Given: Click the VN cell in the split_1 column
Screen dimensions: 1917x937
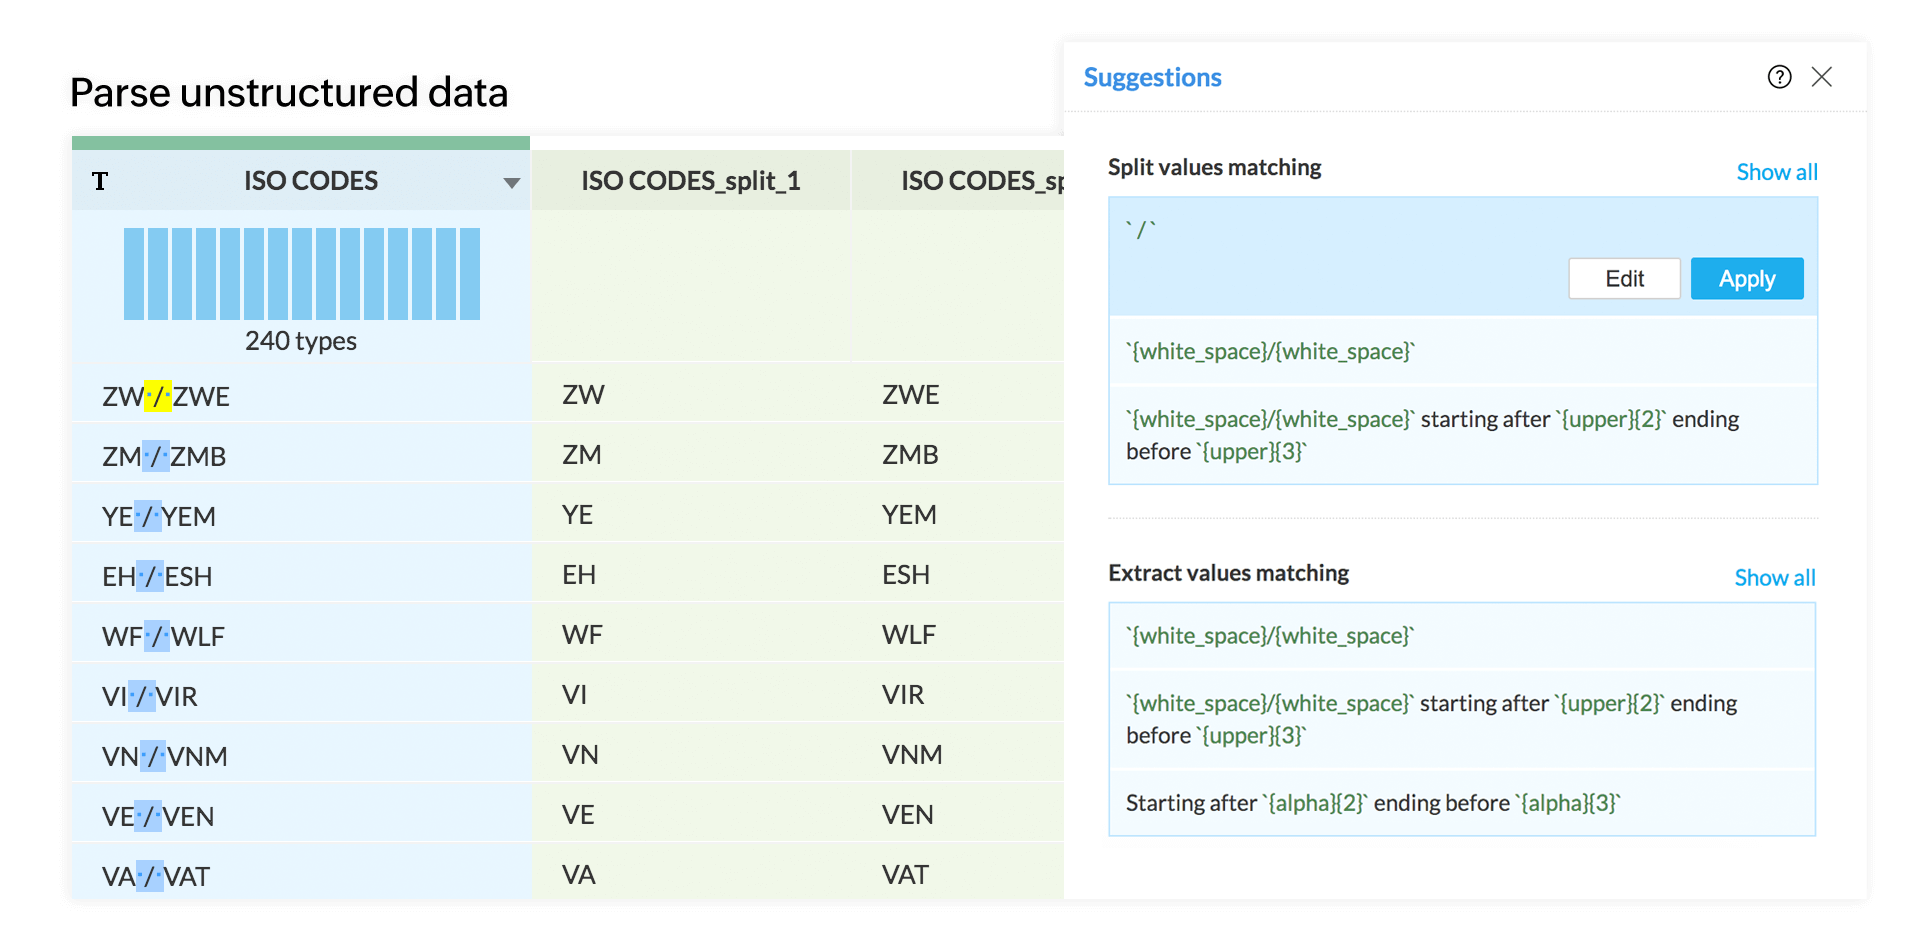Looking at the screenshot, I should pyautogui.click(x=580, y=755).
